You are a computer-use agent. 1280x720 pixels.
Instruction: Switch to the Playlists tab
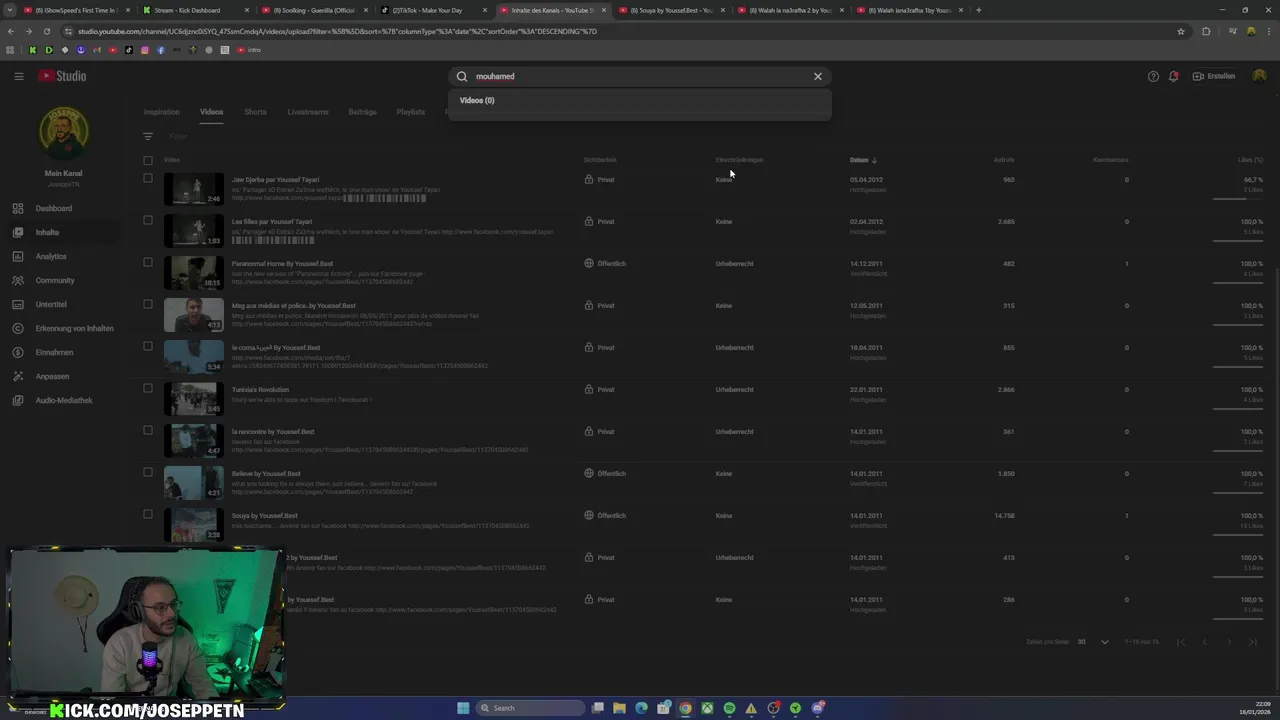(410, 112)
